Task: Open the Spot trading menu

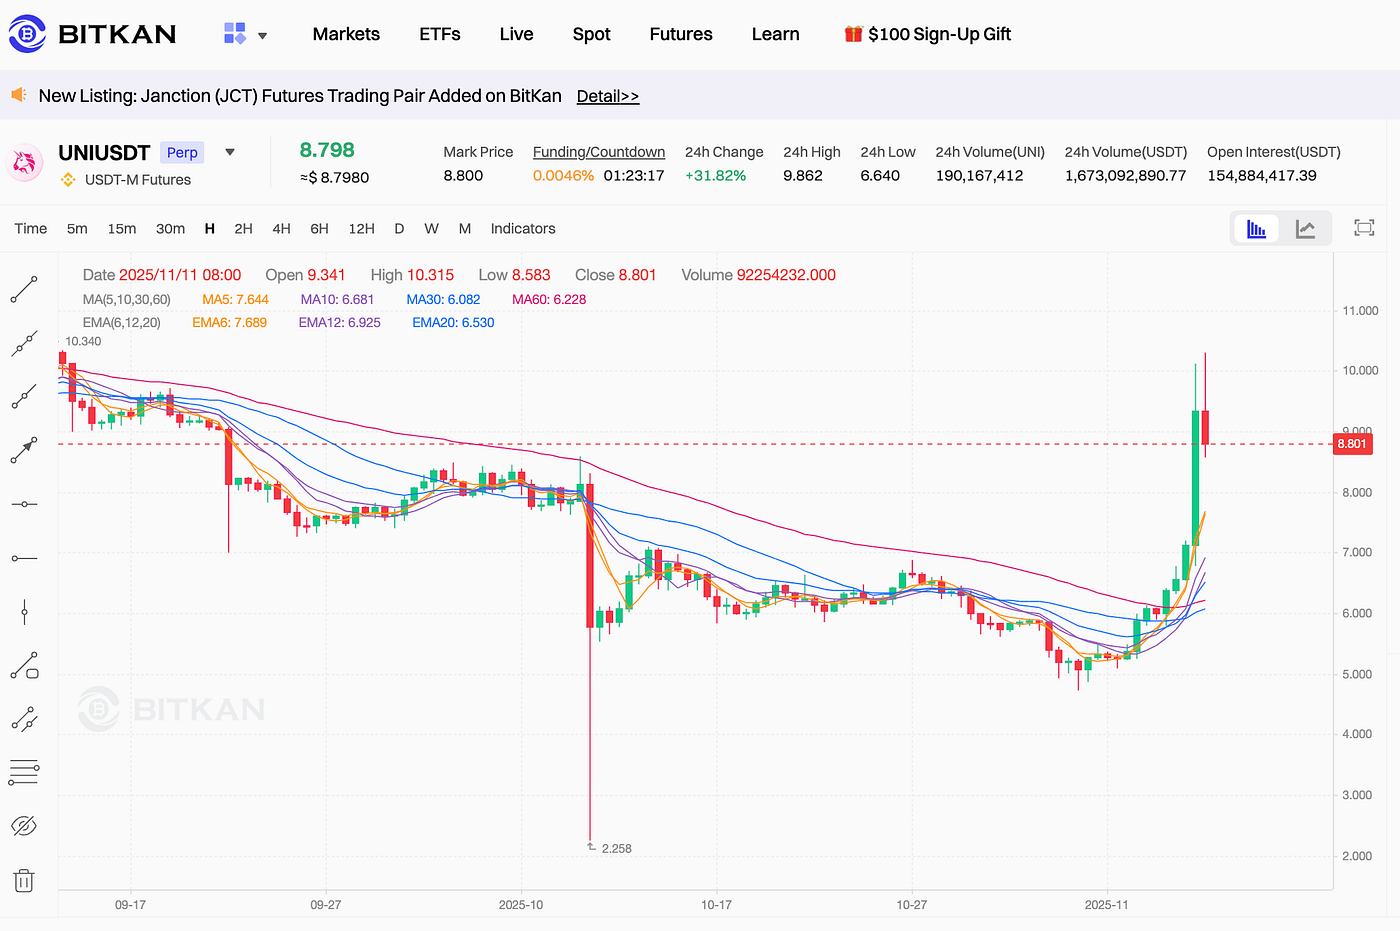Action: click(591, 34)
